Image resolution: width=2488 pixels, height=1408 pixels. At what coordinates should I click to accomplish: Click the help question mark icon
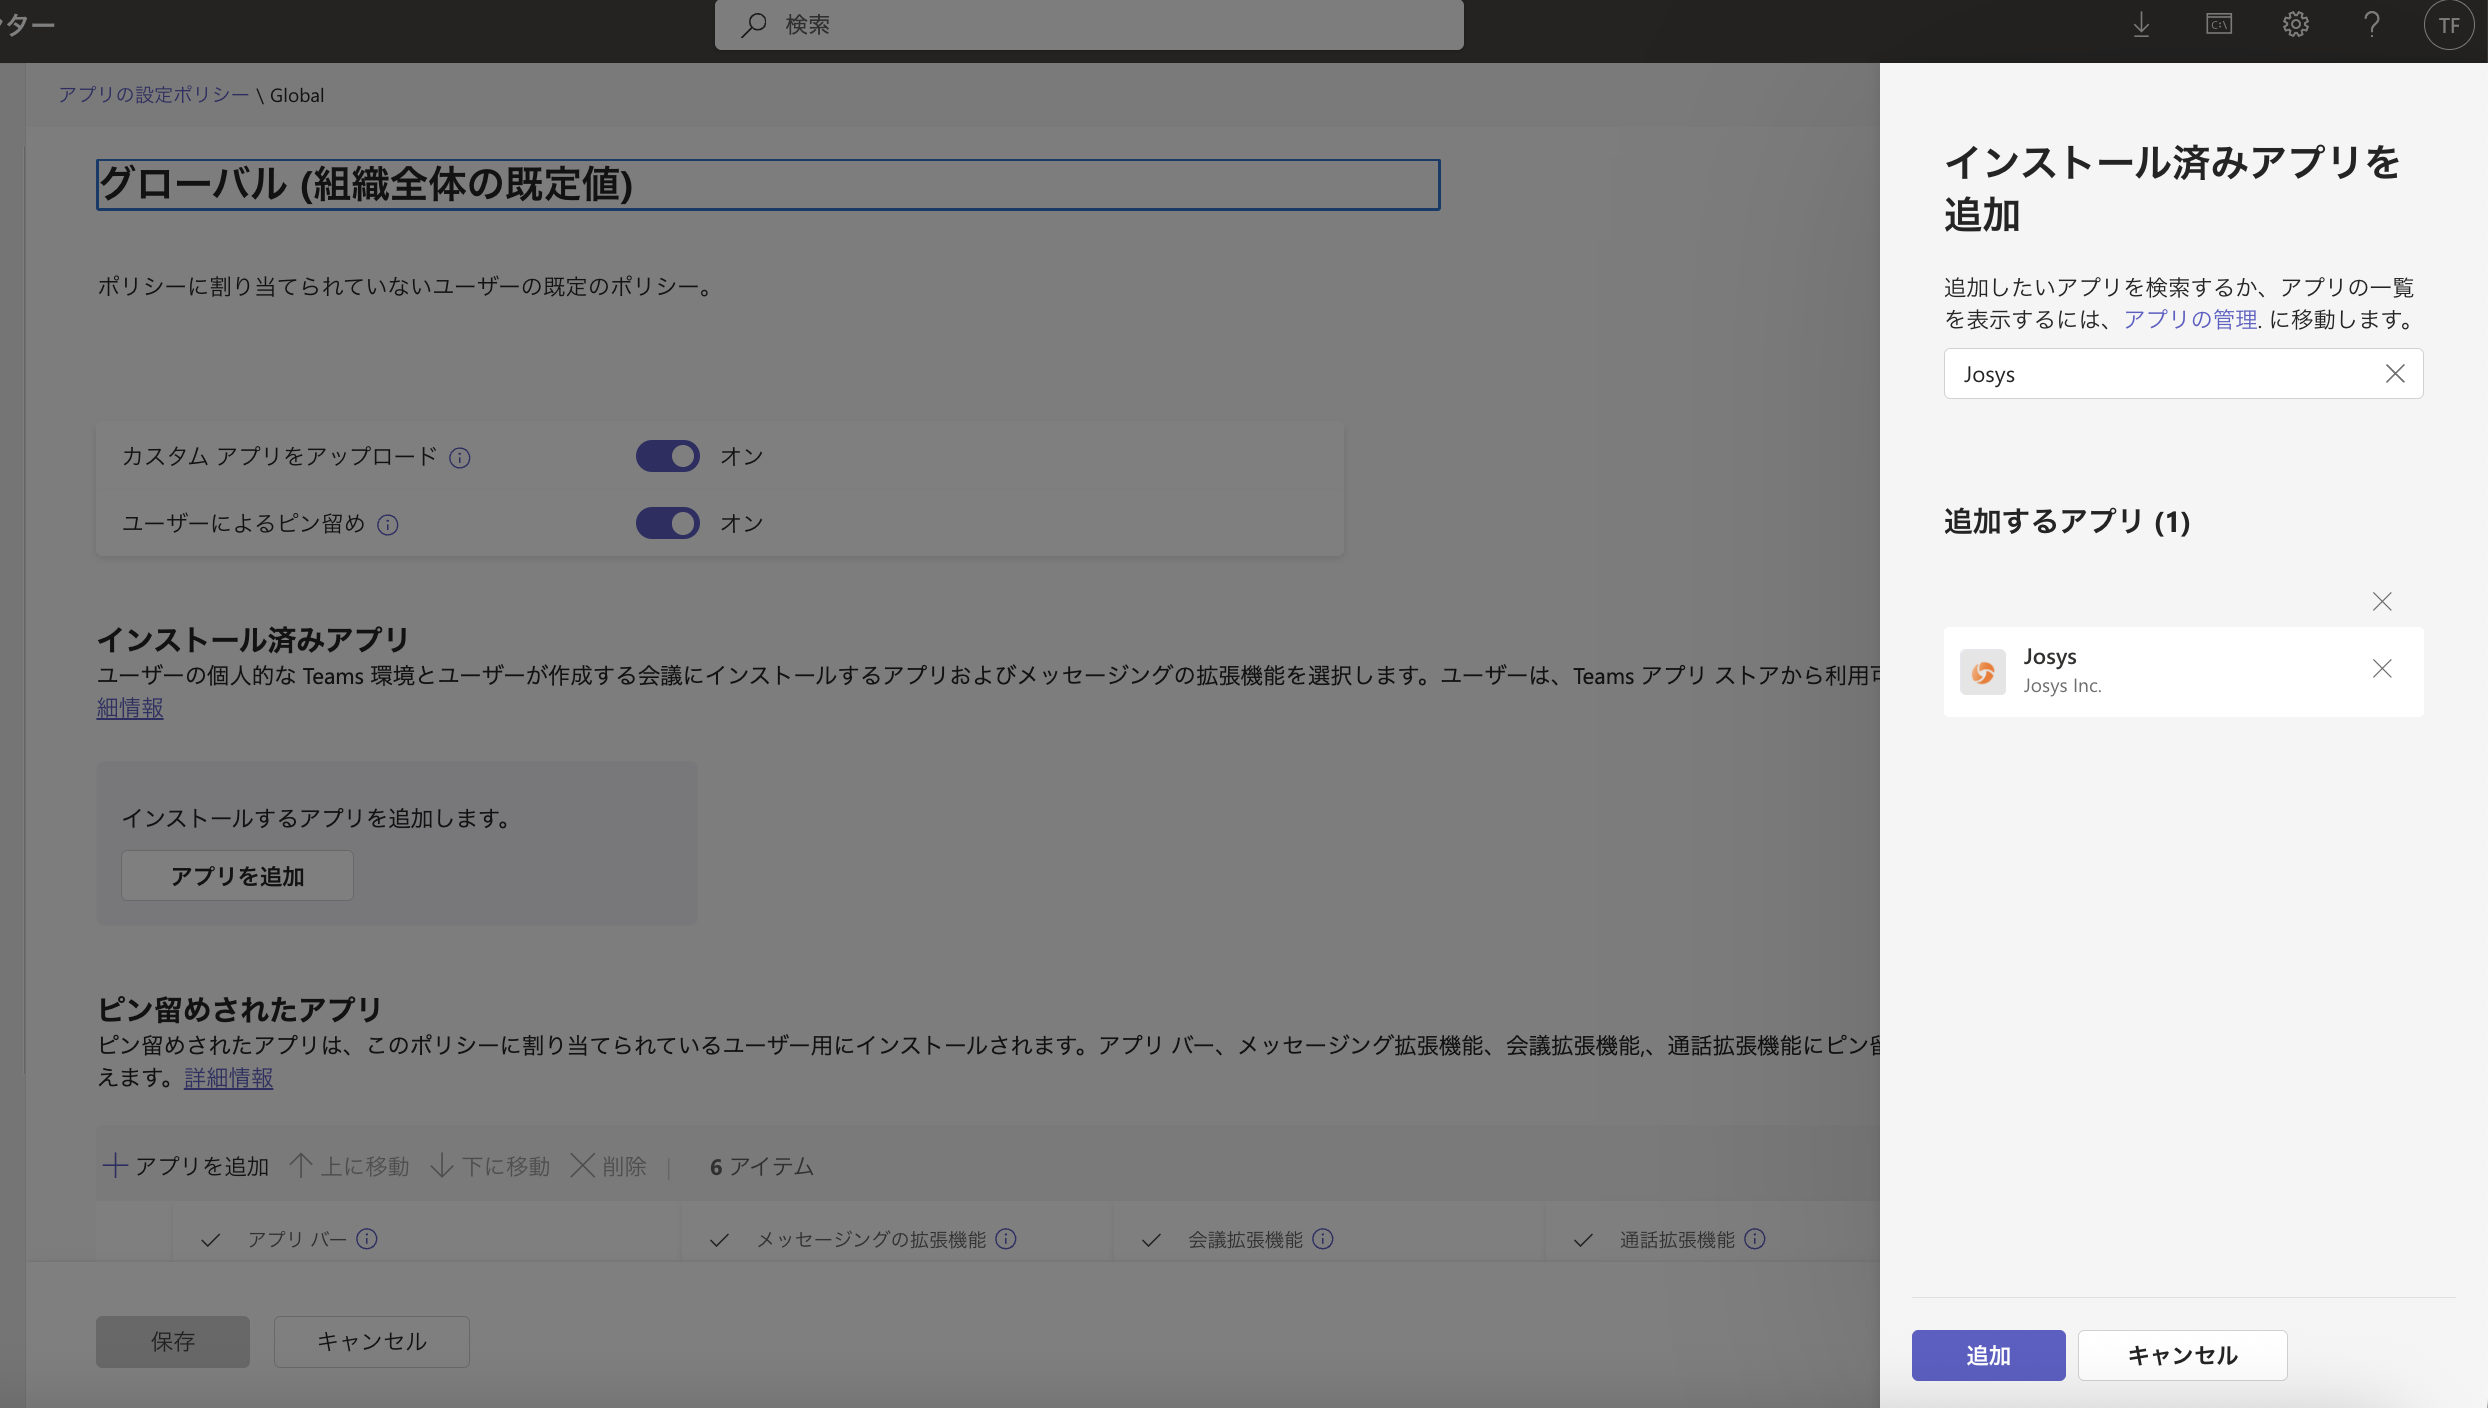(2371, 25)
